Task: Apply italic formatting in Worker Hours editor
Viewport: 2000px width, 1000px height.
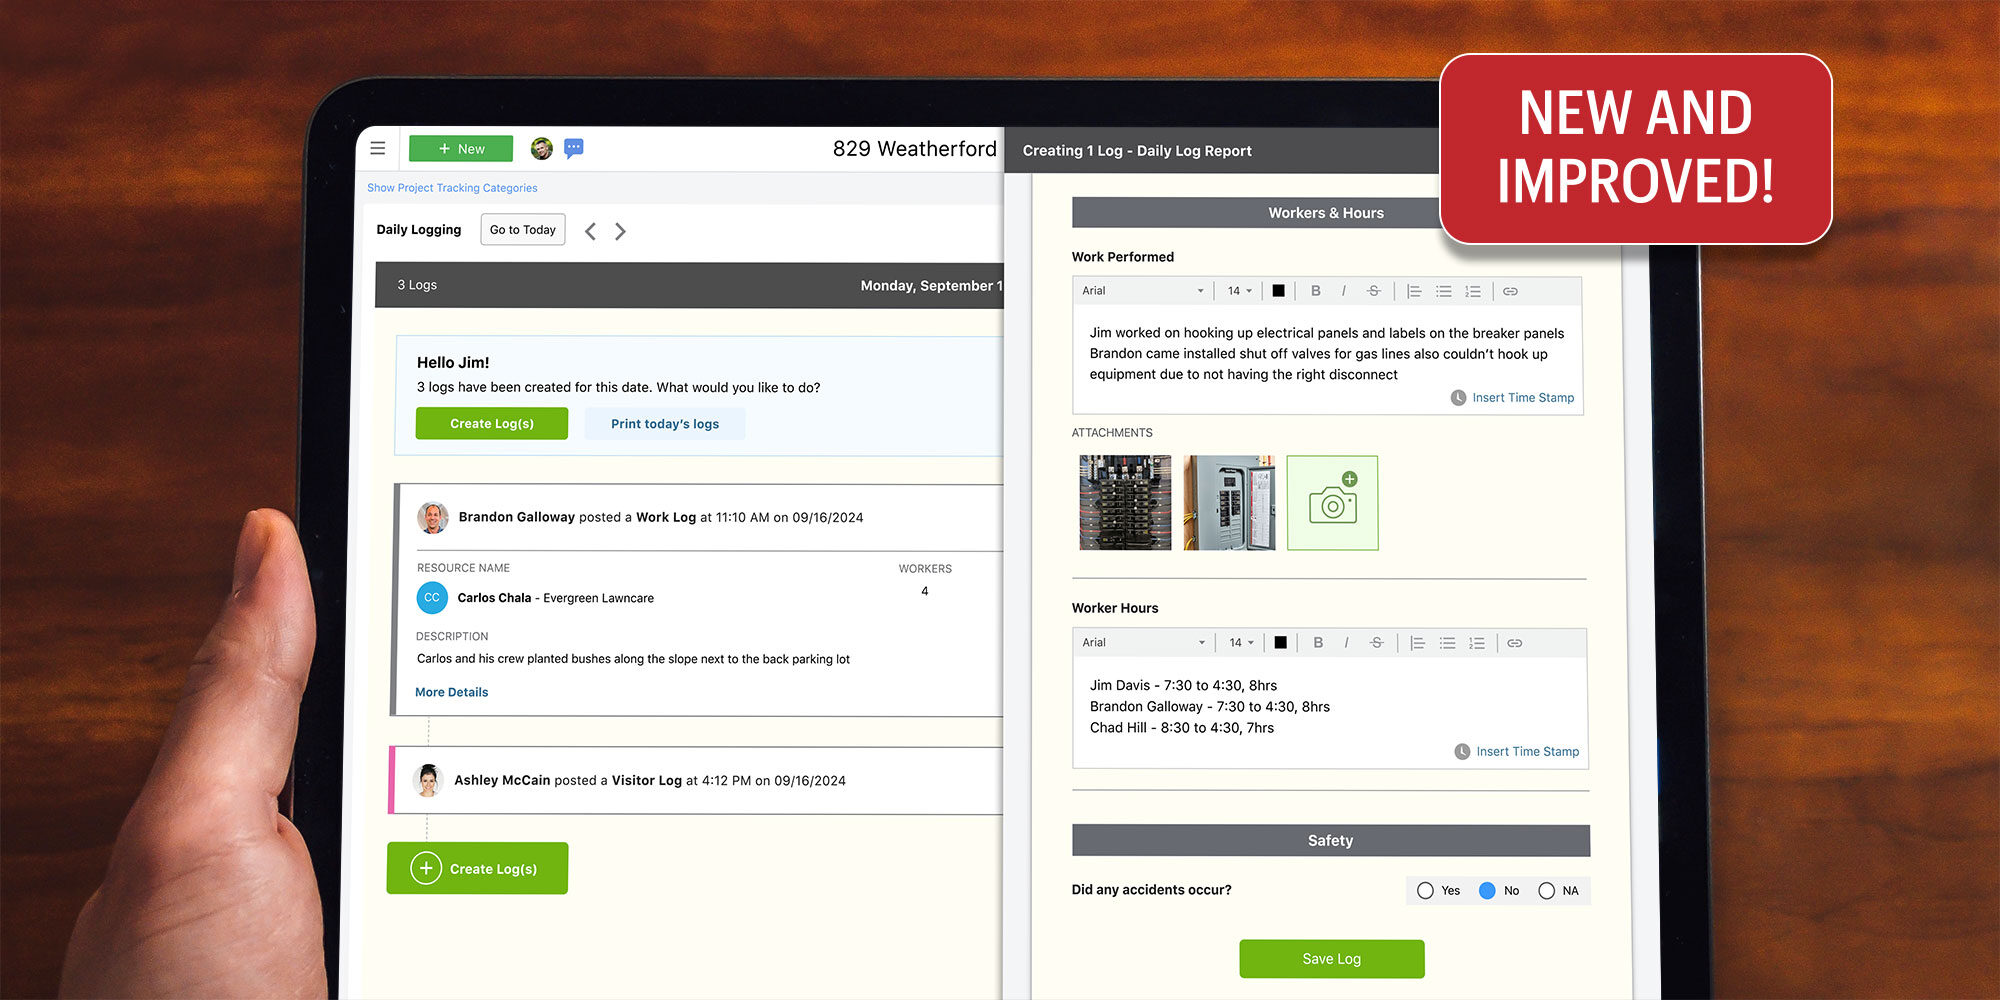Action: click(1346, 642)
